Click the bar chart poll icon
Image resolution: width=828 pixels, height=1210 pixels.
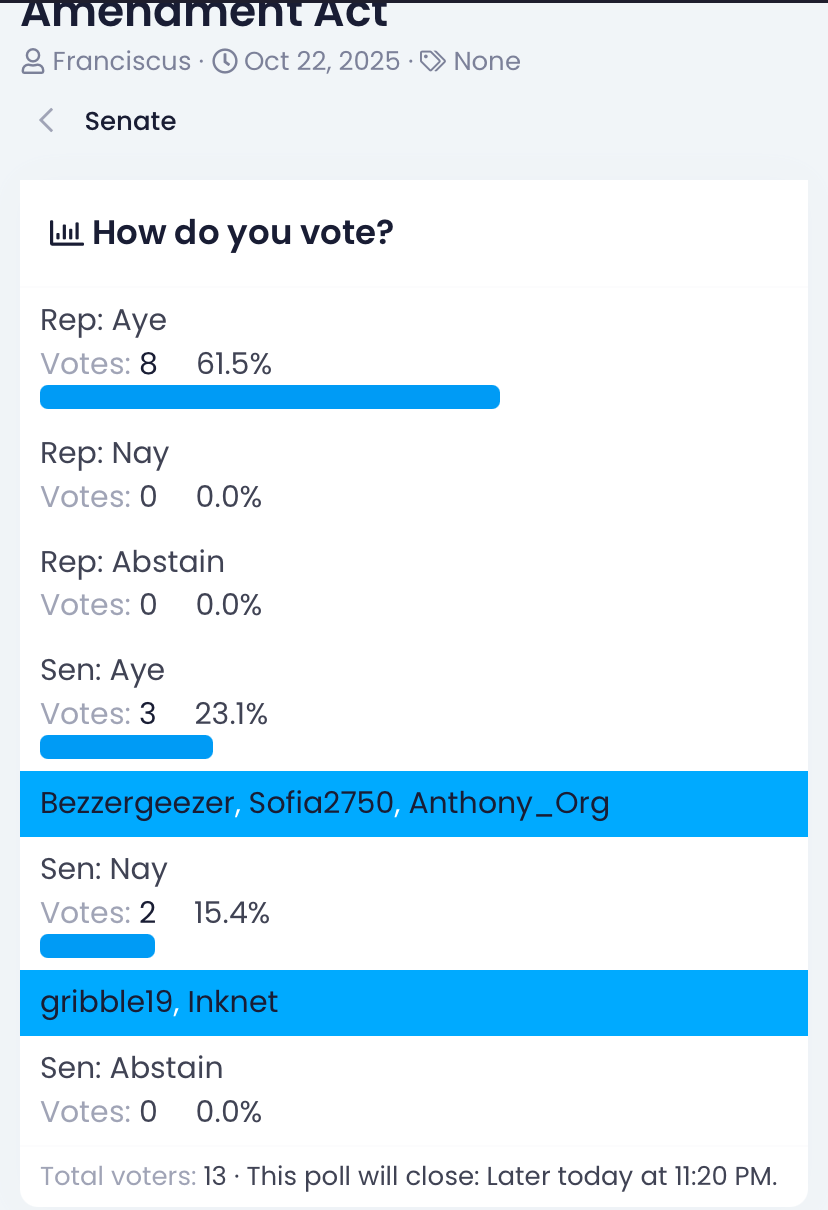(66, 234)
